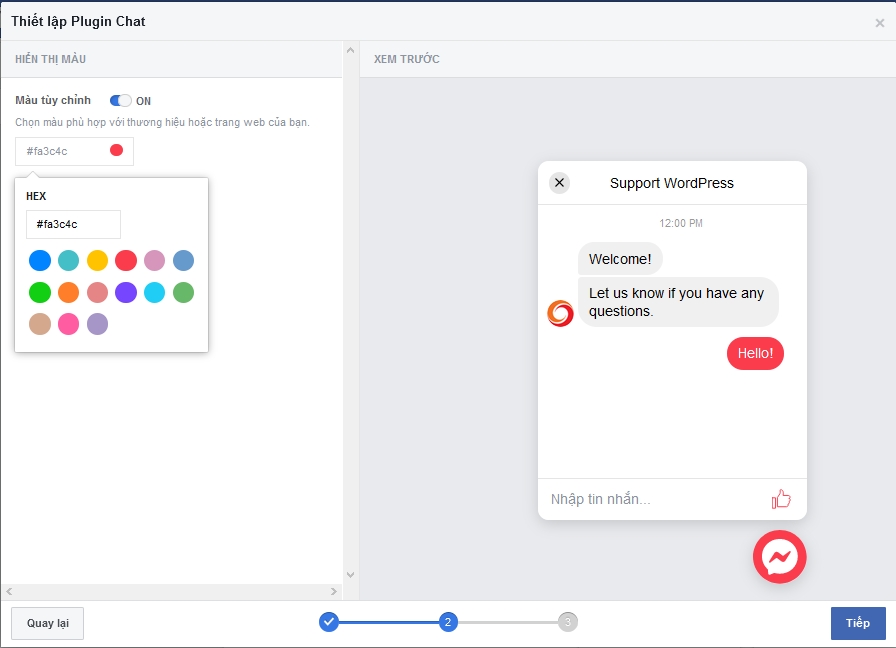Jump to step 3 indicator
Image resolution: width=896 pixels, height=648 pixels.
click(x=568, y=622)
